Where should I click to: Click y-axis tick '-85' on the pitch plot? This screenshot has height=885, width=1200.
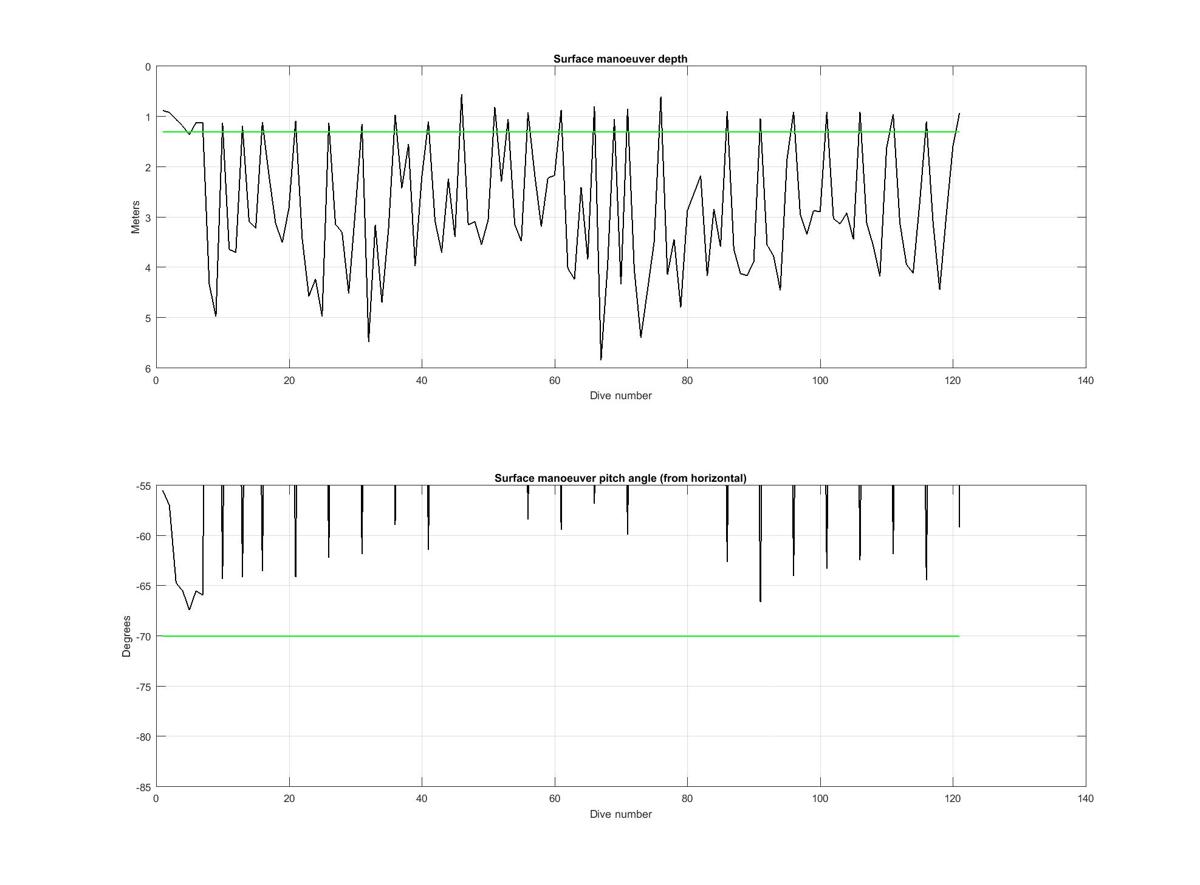(x=142, y=787)
